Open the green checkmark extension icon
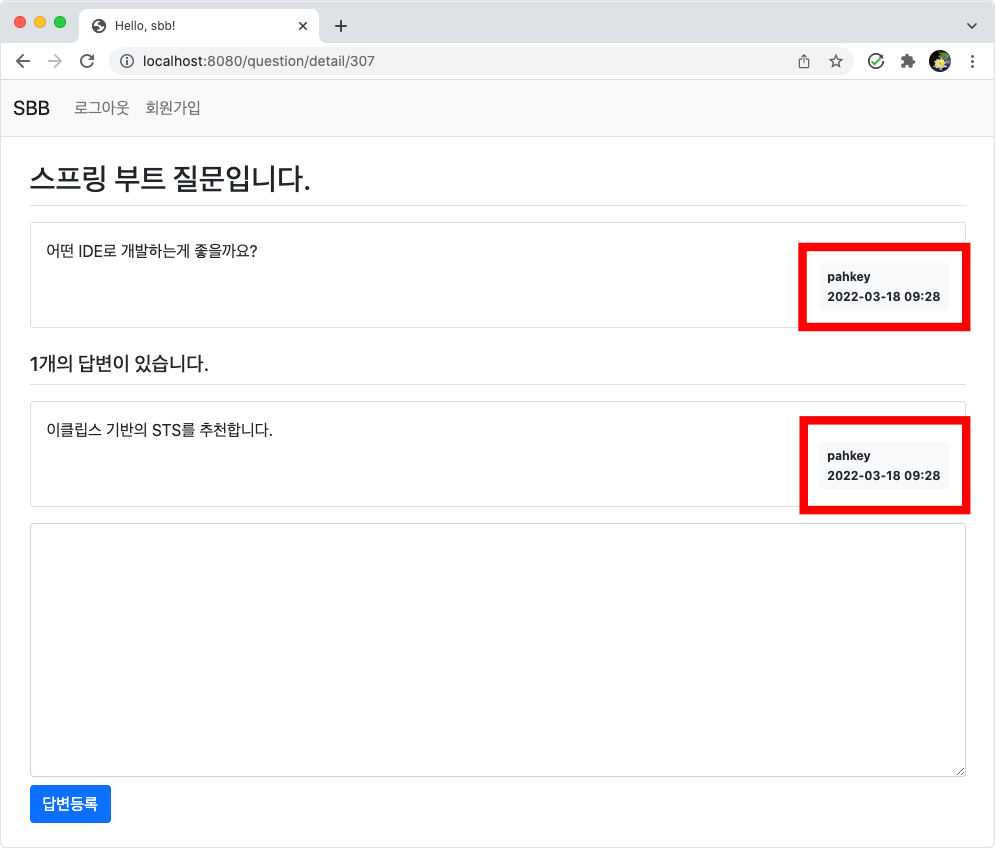995x848 pixels. click(876, 61)
